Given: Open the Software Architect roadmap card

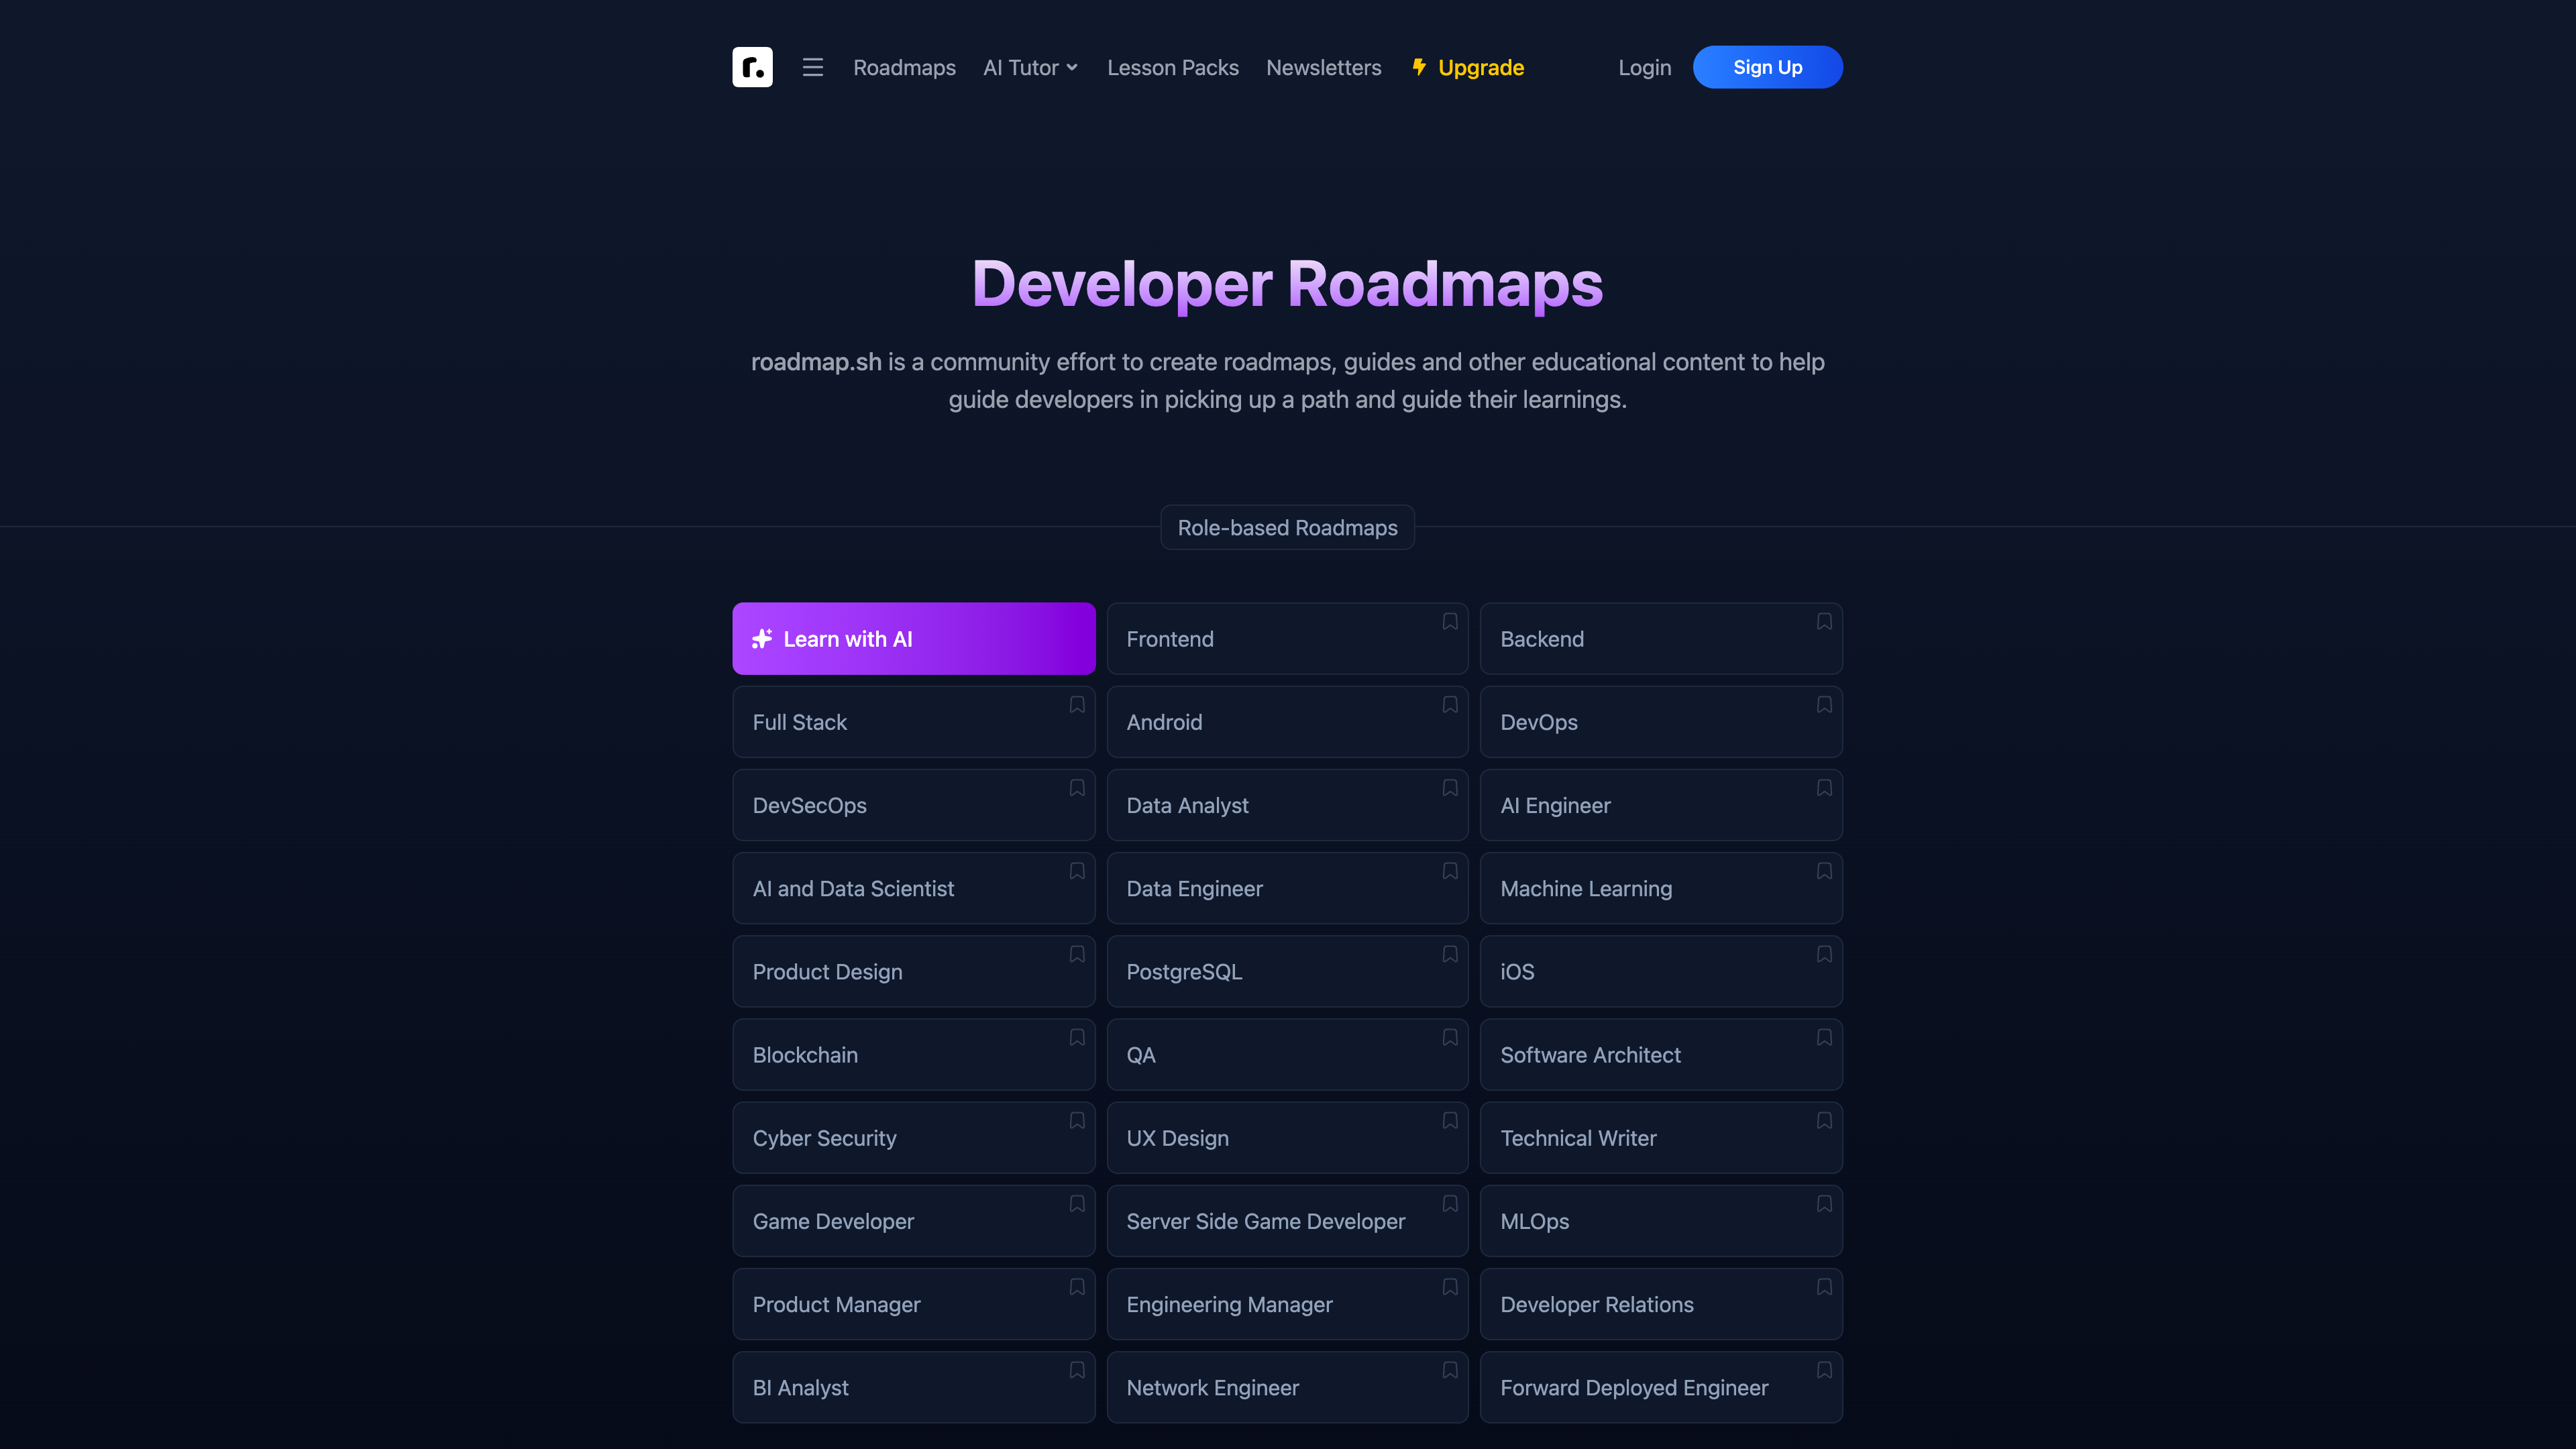Looking at the screenshot, I should 1661,1054.
